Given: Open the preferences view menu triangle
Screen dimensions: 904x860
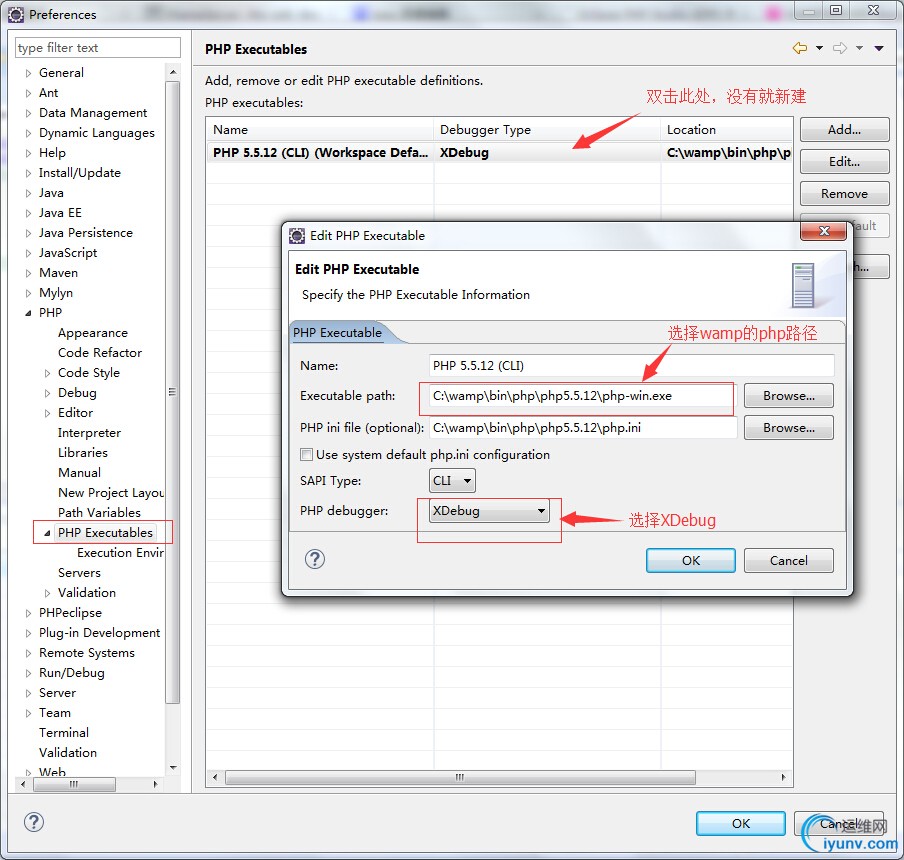Looking at the screenshot, I should click(x=879, y=48).
